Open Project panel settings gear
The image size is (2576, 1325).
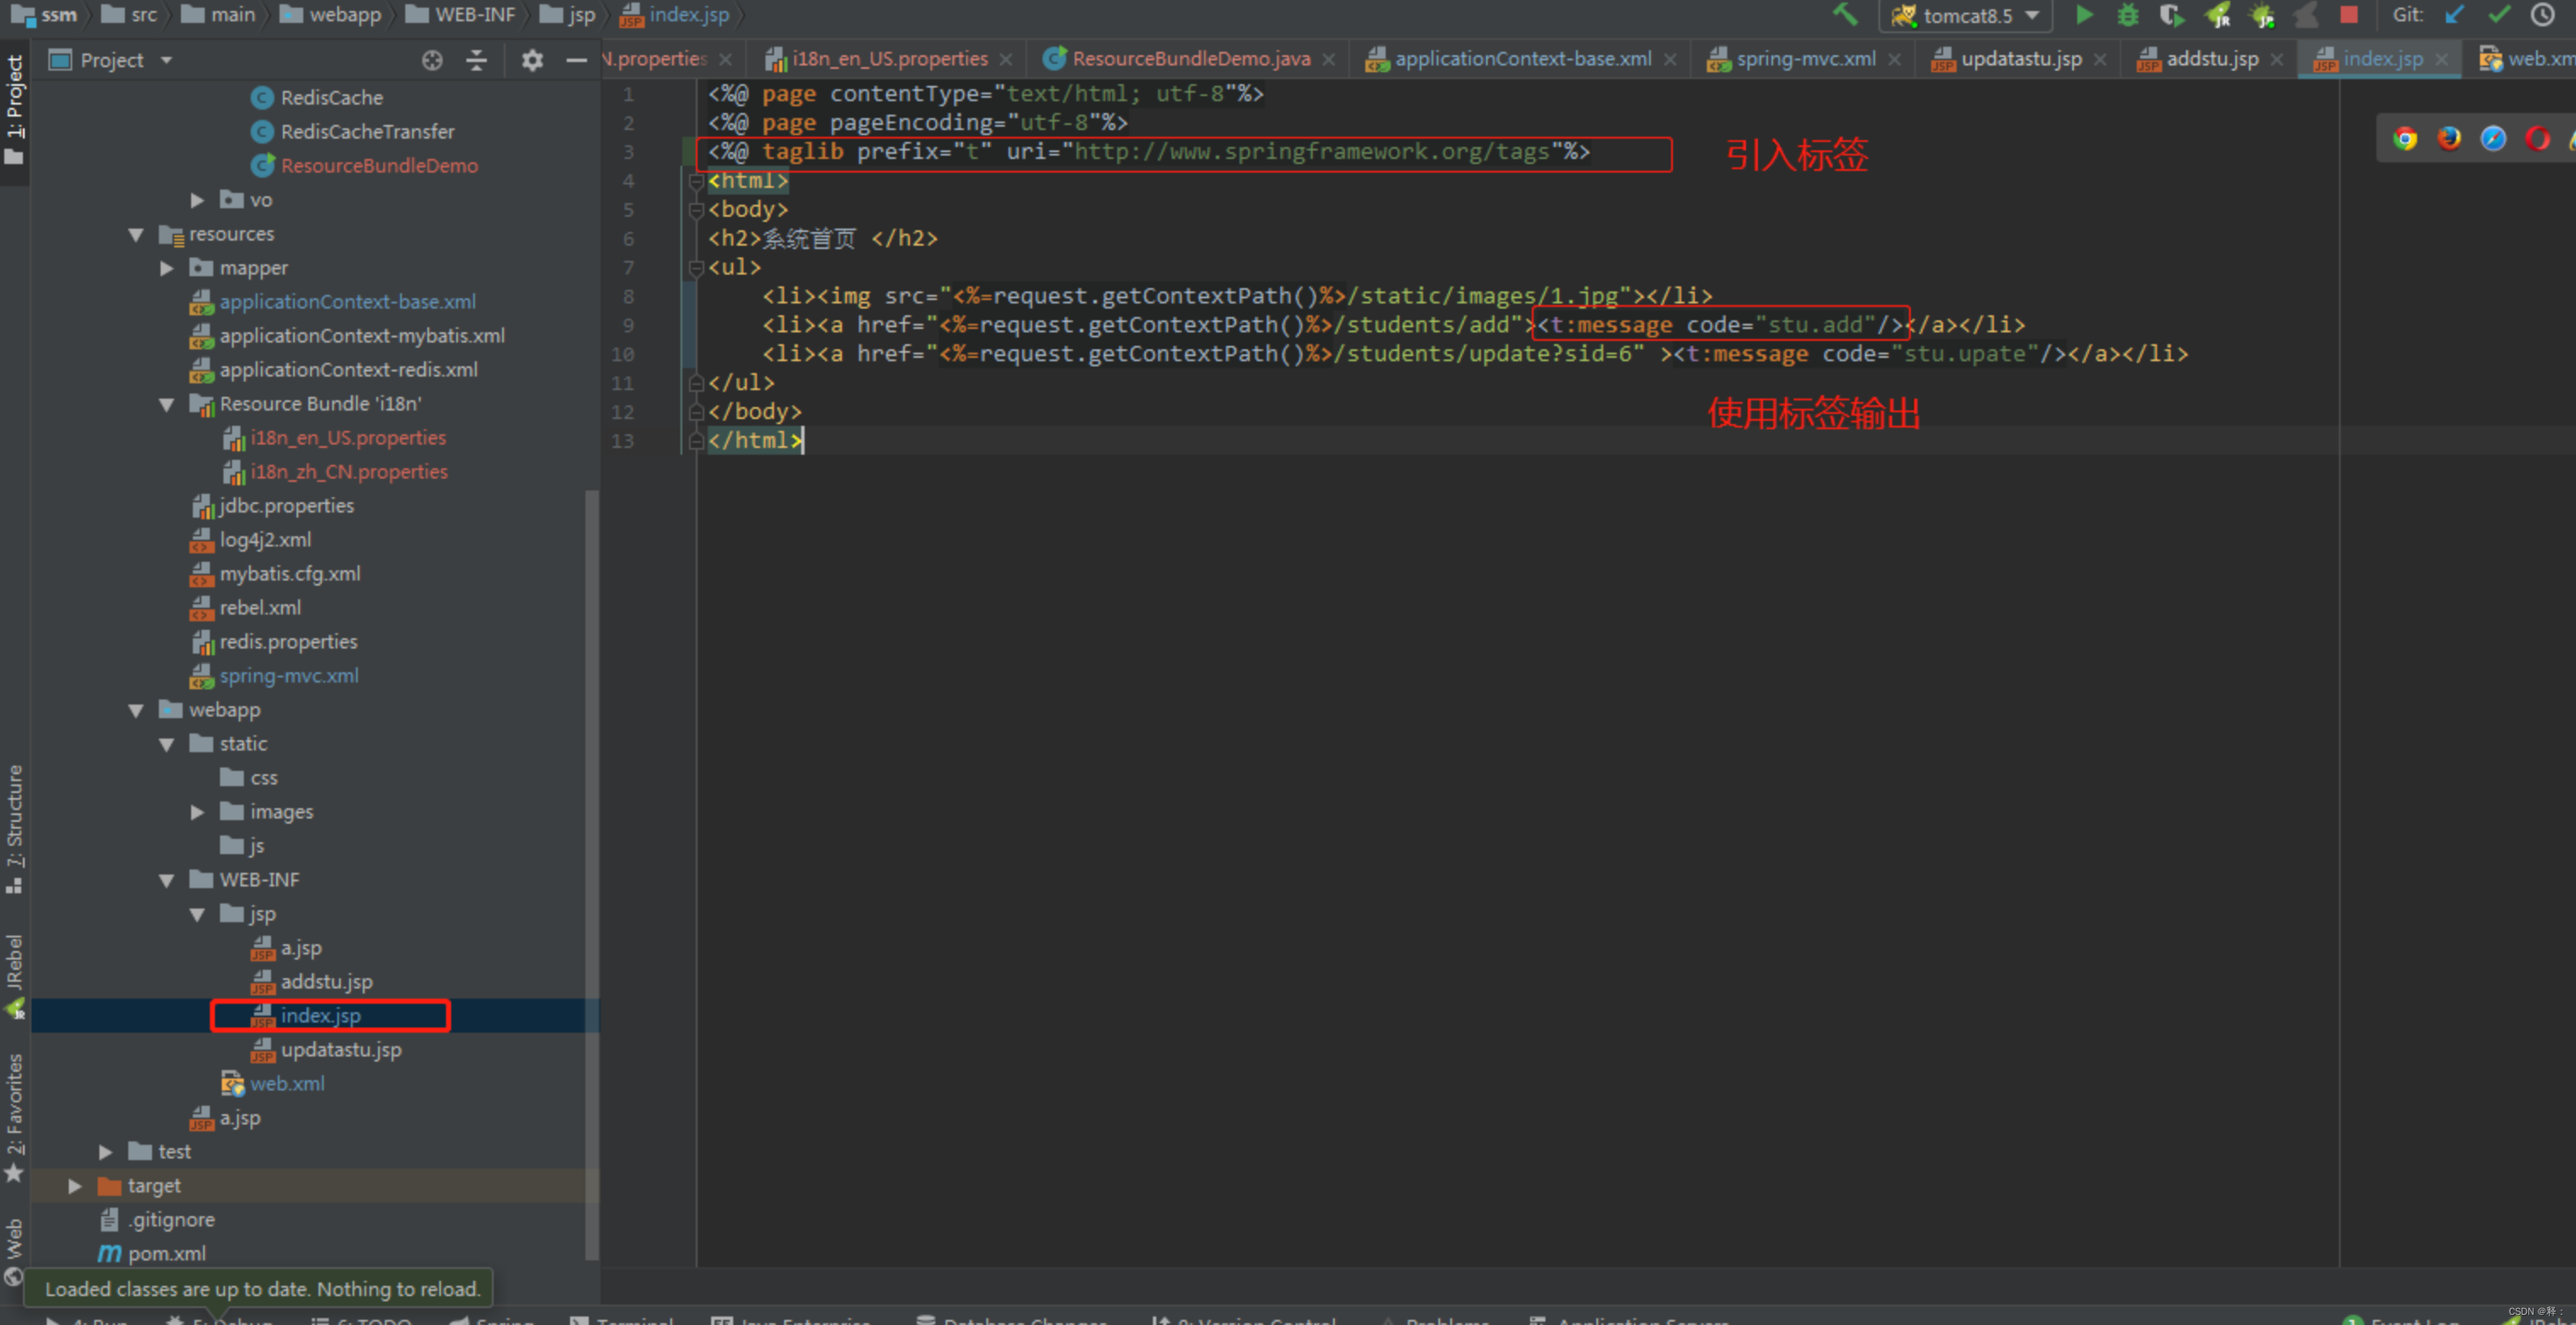pyautogui.click(x=532, y=60)
